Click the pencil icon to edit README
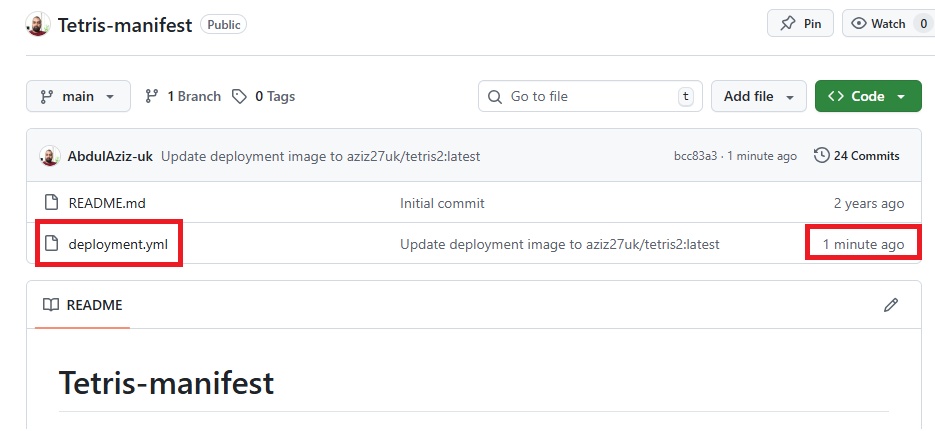 tap(891, 305)
